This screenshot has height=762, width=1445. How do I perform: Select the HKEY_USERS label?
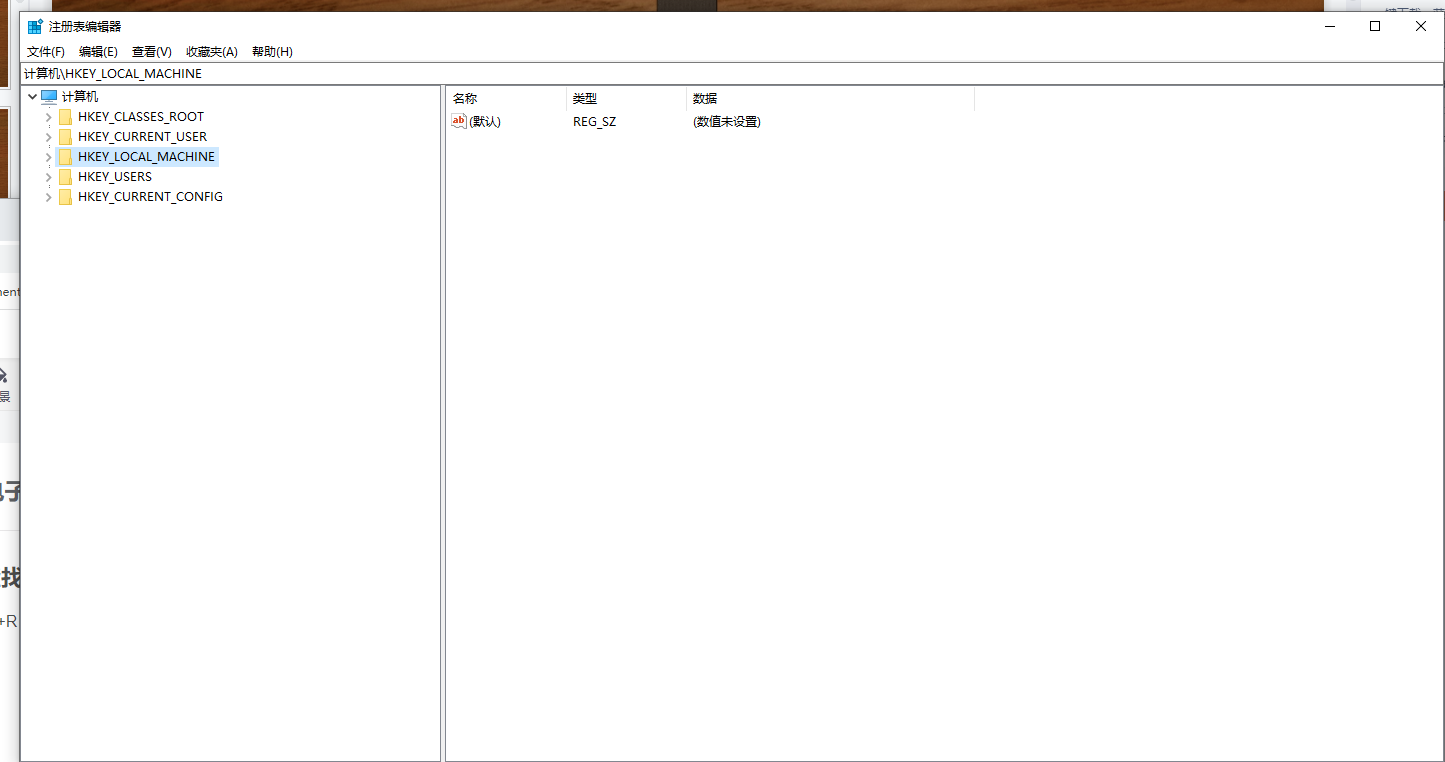[115, 177]
